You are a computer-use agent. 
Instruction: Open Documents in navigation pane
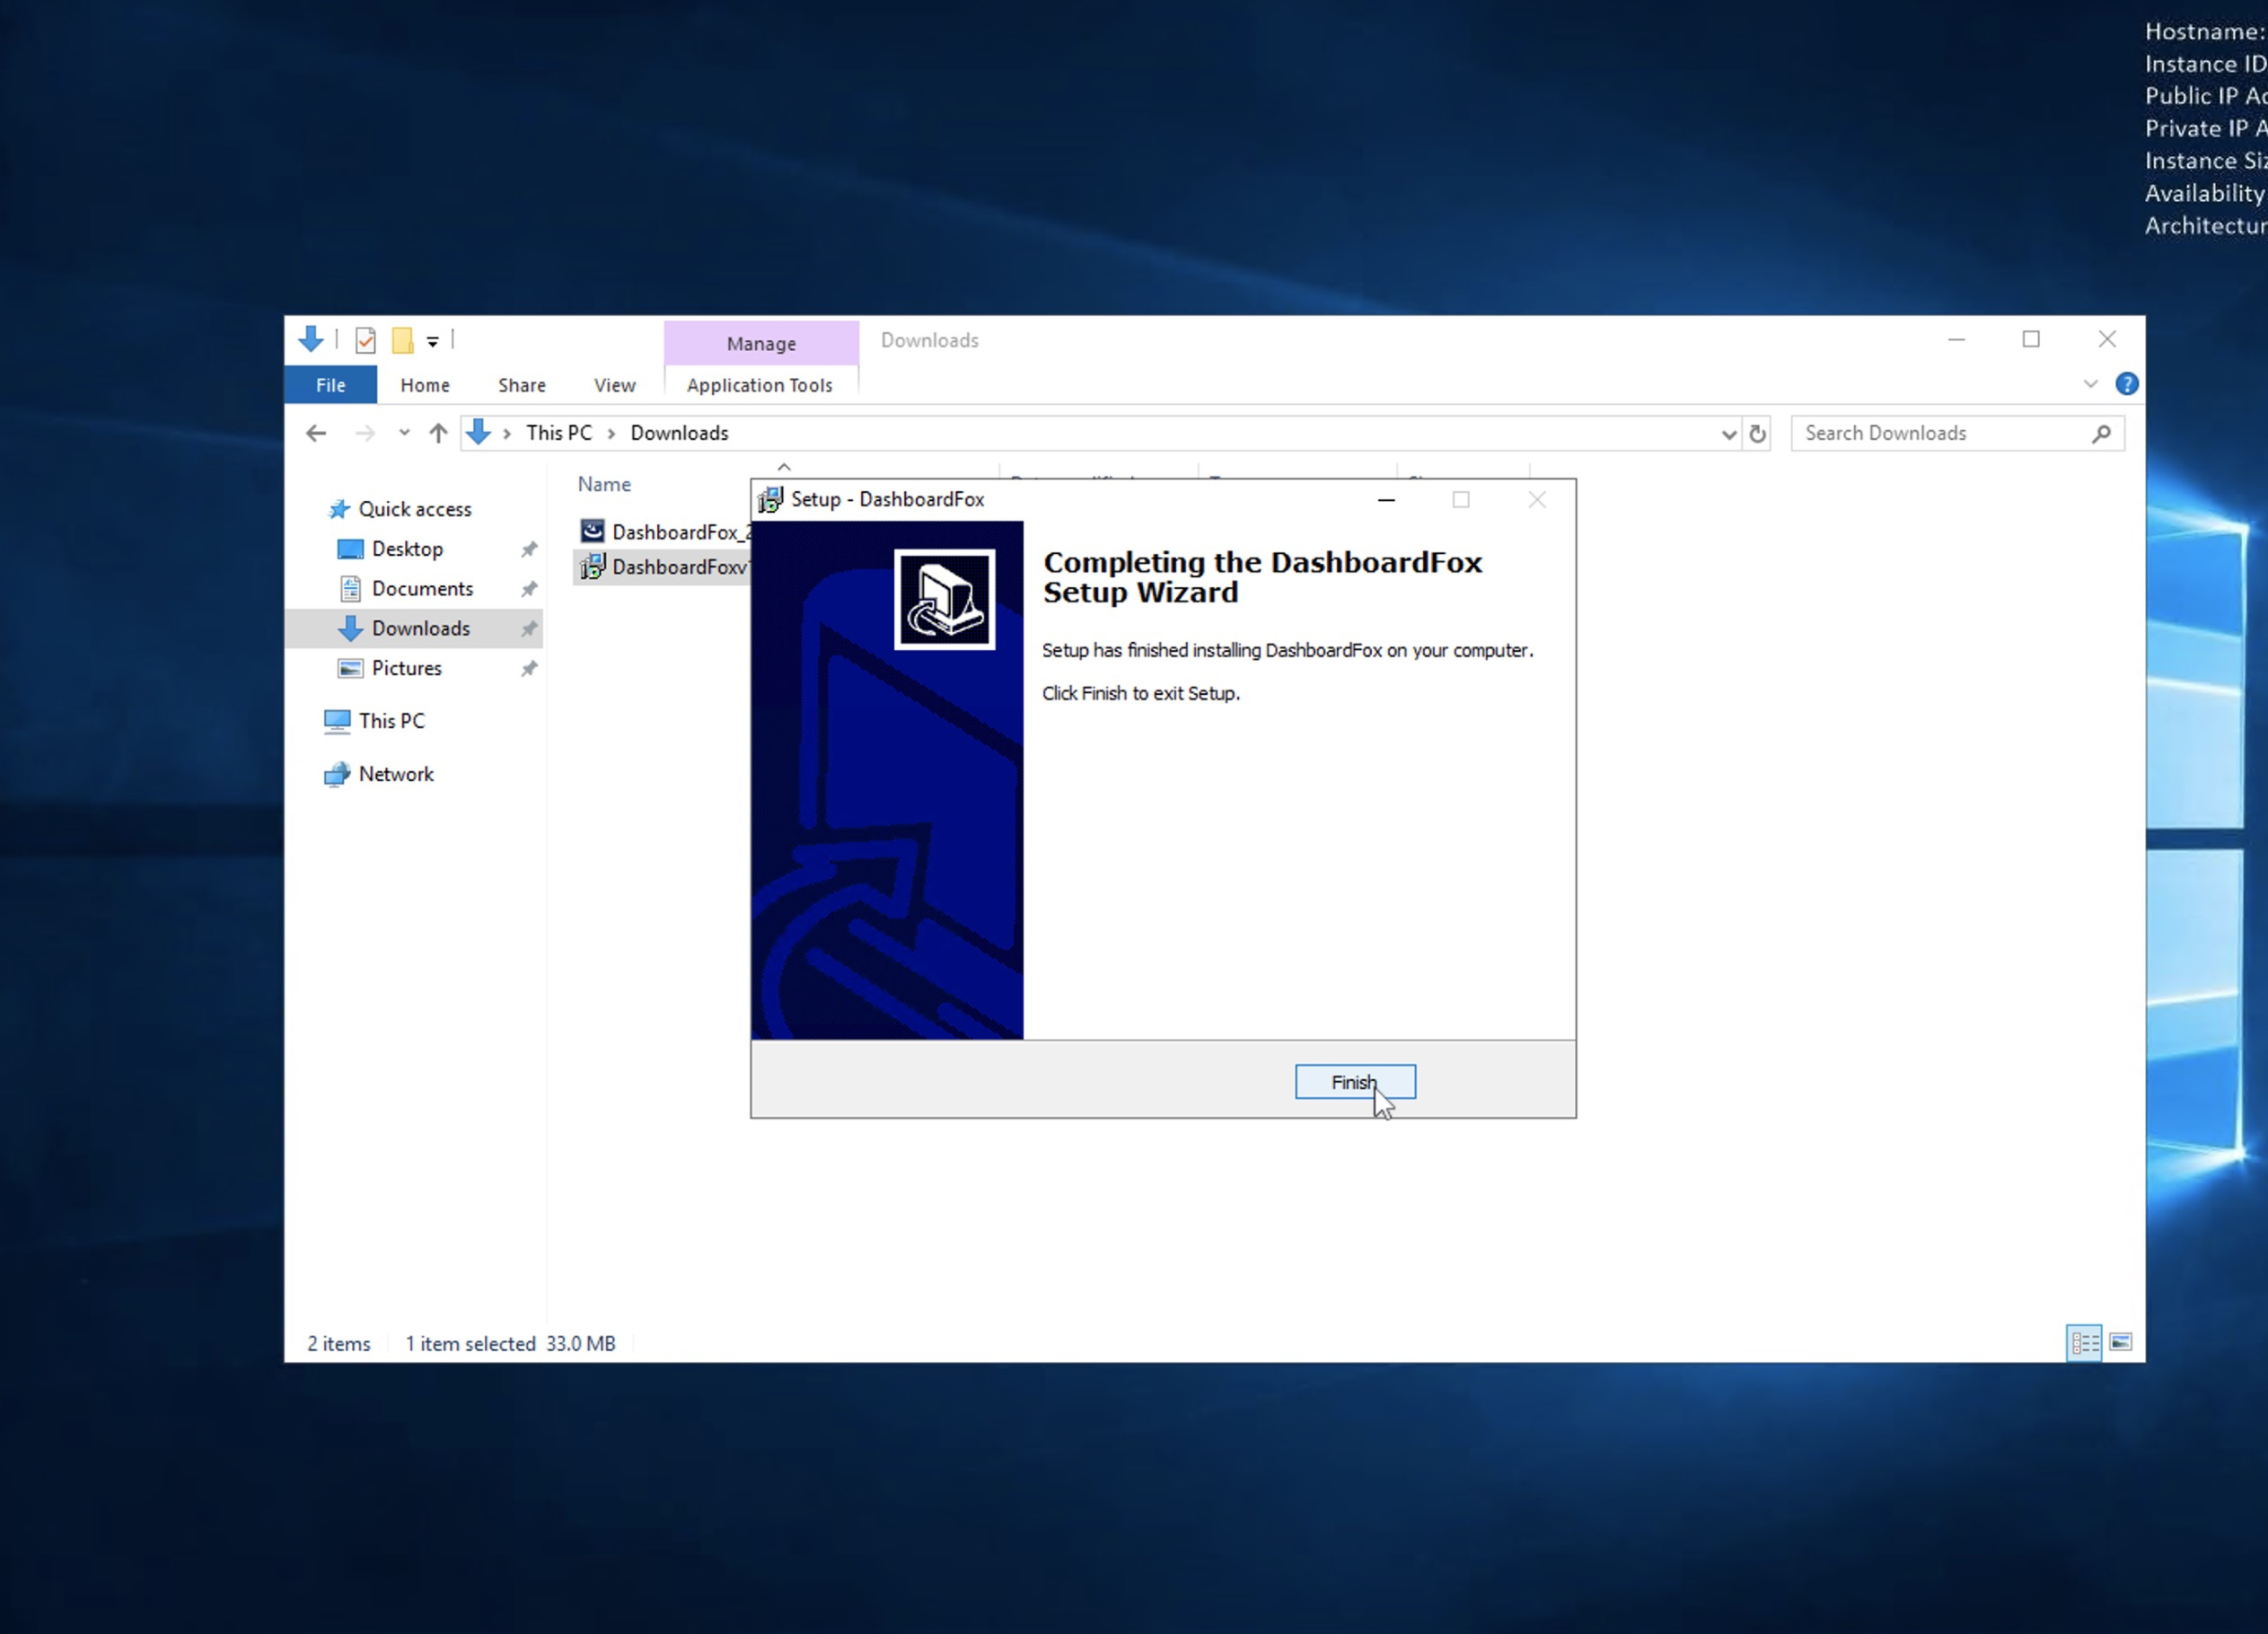click(x=422, y=589)
